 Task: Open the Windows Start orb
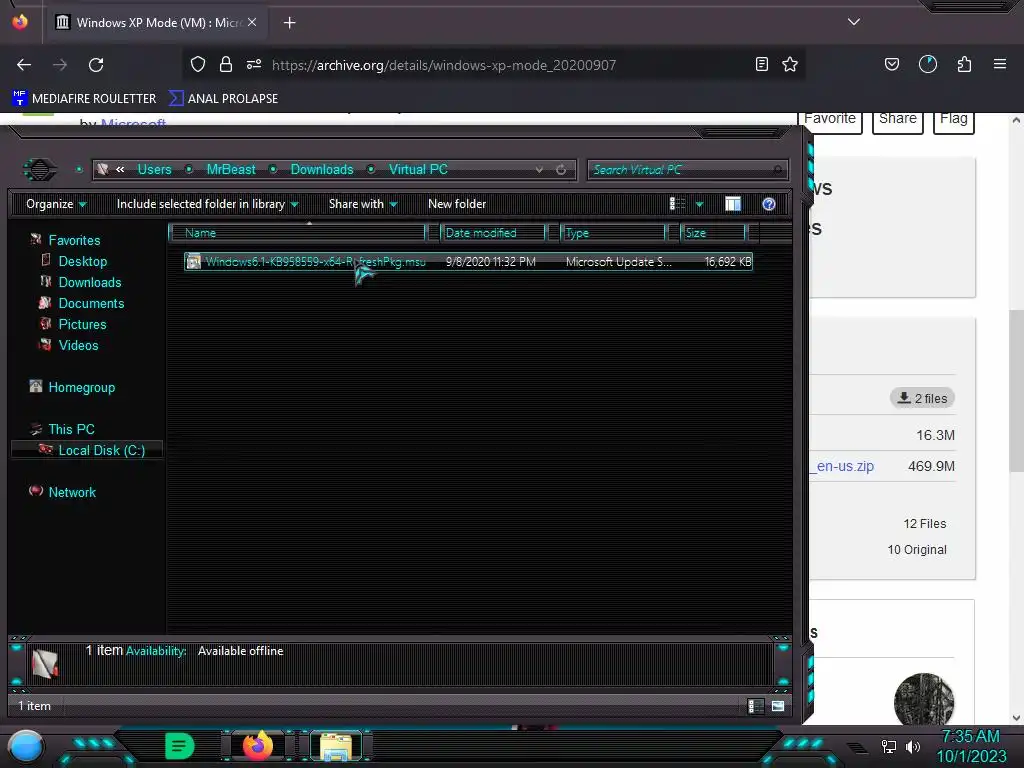tap(26, 746)
